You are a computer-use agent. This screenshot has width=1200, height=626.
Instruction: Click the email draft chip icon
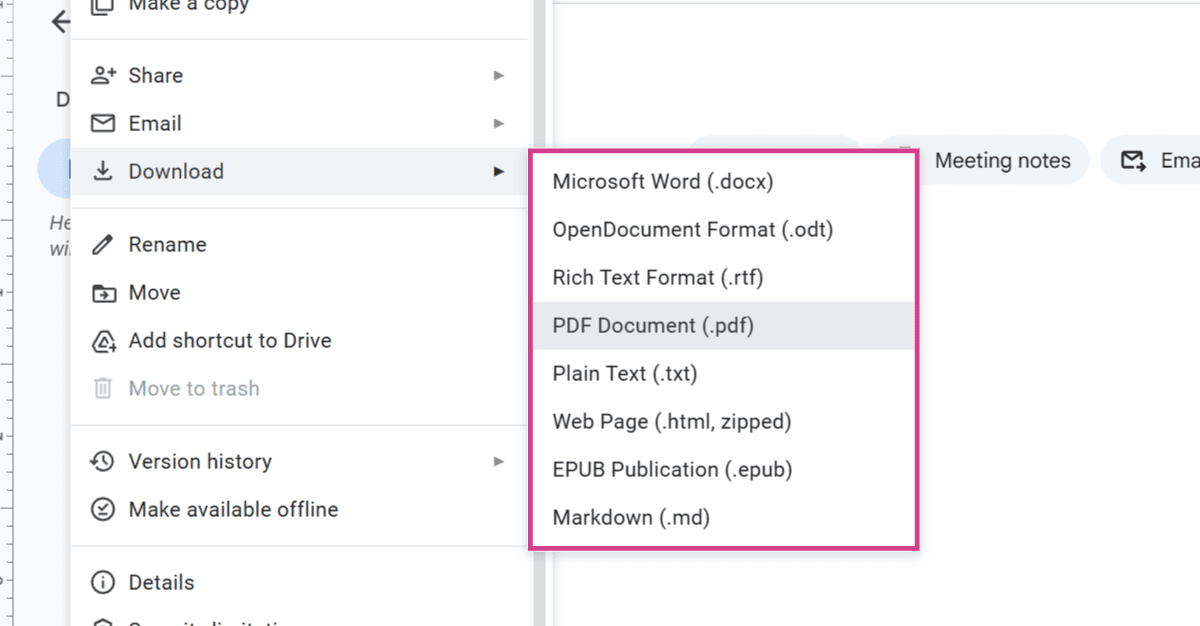click(1133, 160)
